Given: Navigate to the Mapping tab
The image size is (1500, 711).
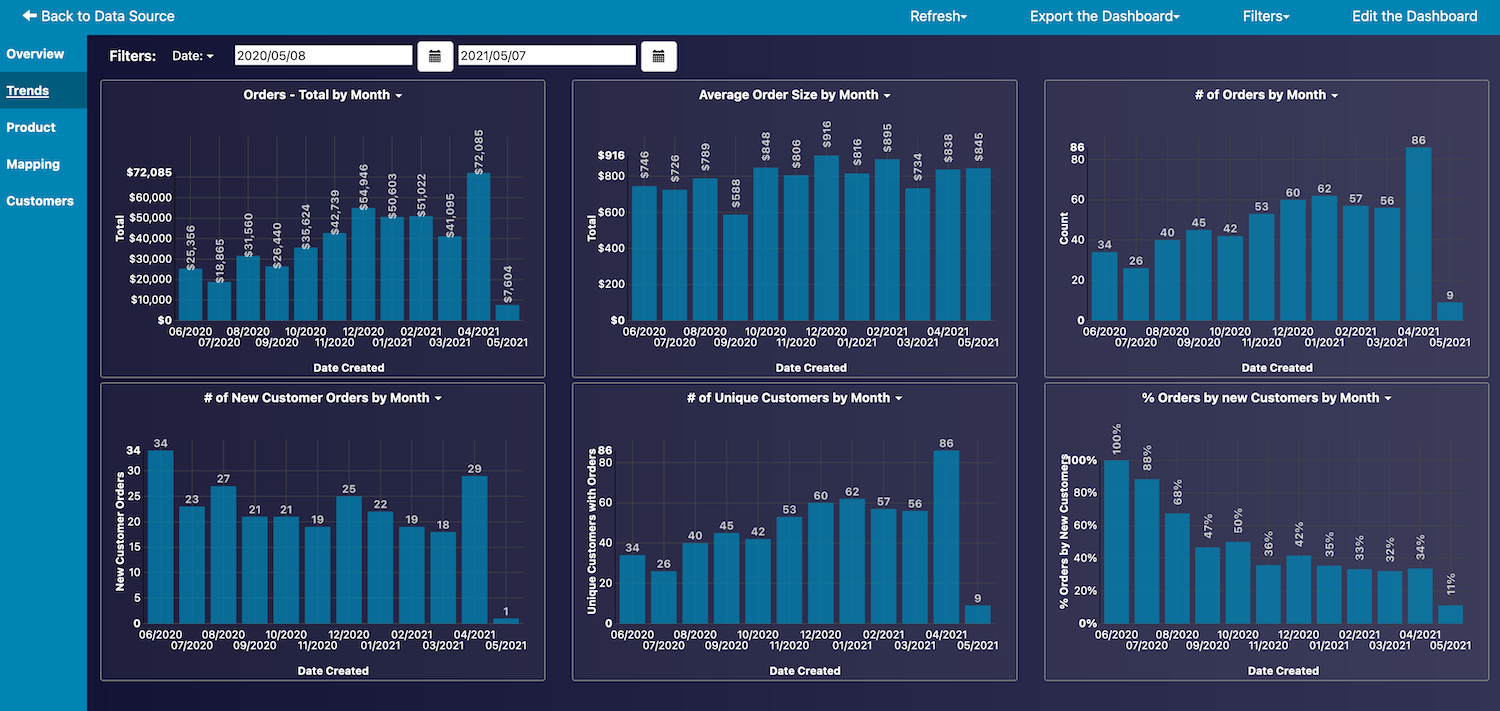Looking at the screenshot, I should tap(33, 164).
